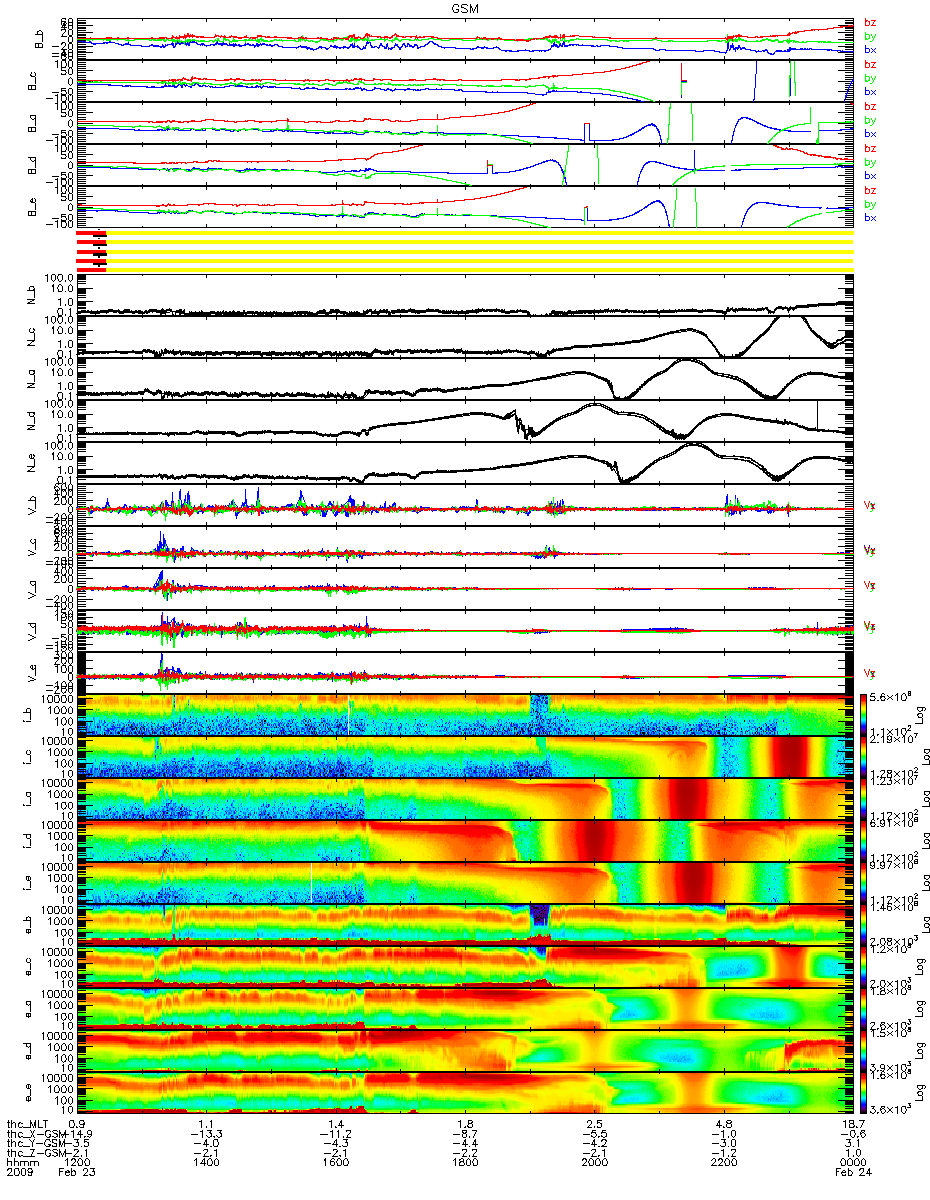Select the B_b axis label
This screenshot has height=1200, width=930.
click(x=39, y=38)
